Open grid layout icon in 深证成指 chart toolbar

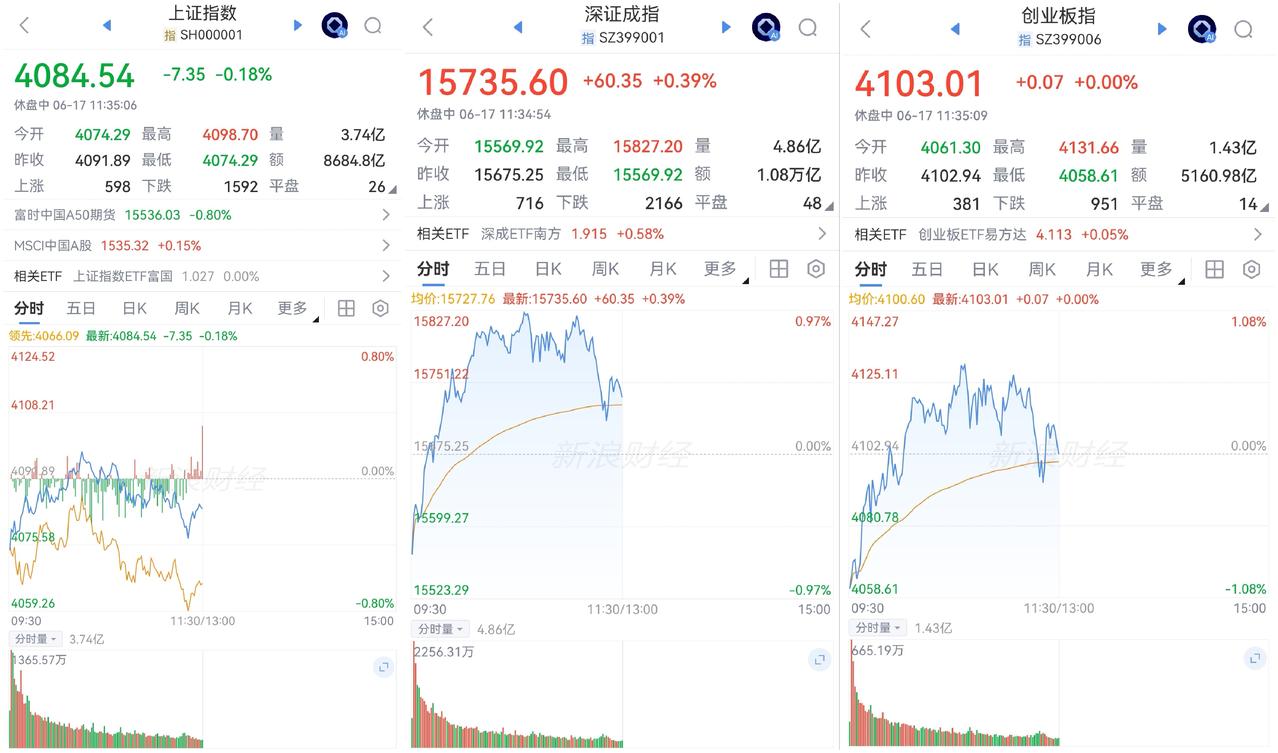[x=779, y=269]
